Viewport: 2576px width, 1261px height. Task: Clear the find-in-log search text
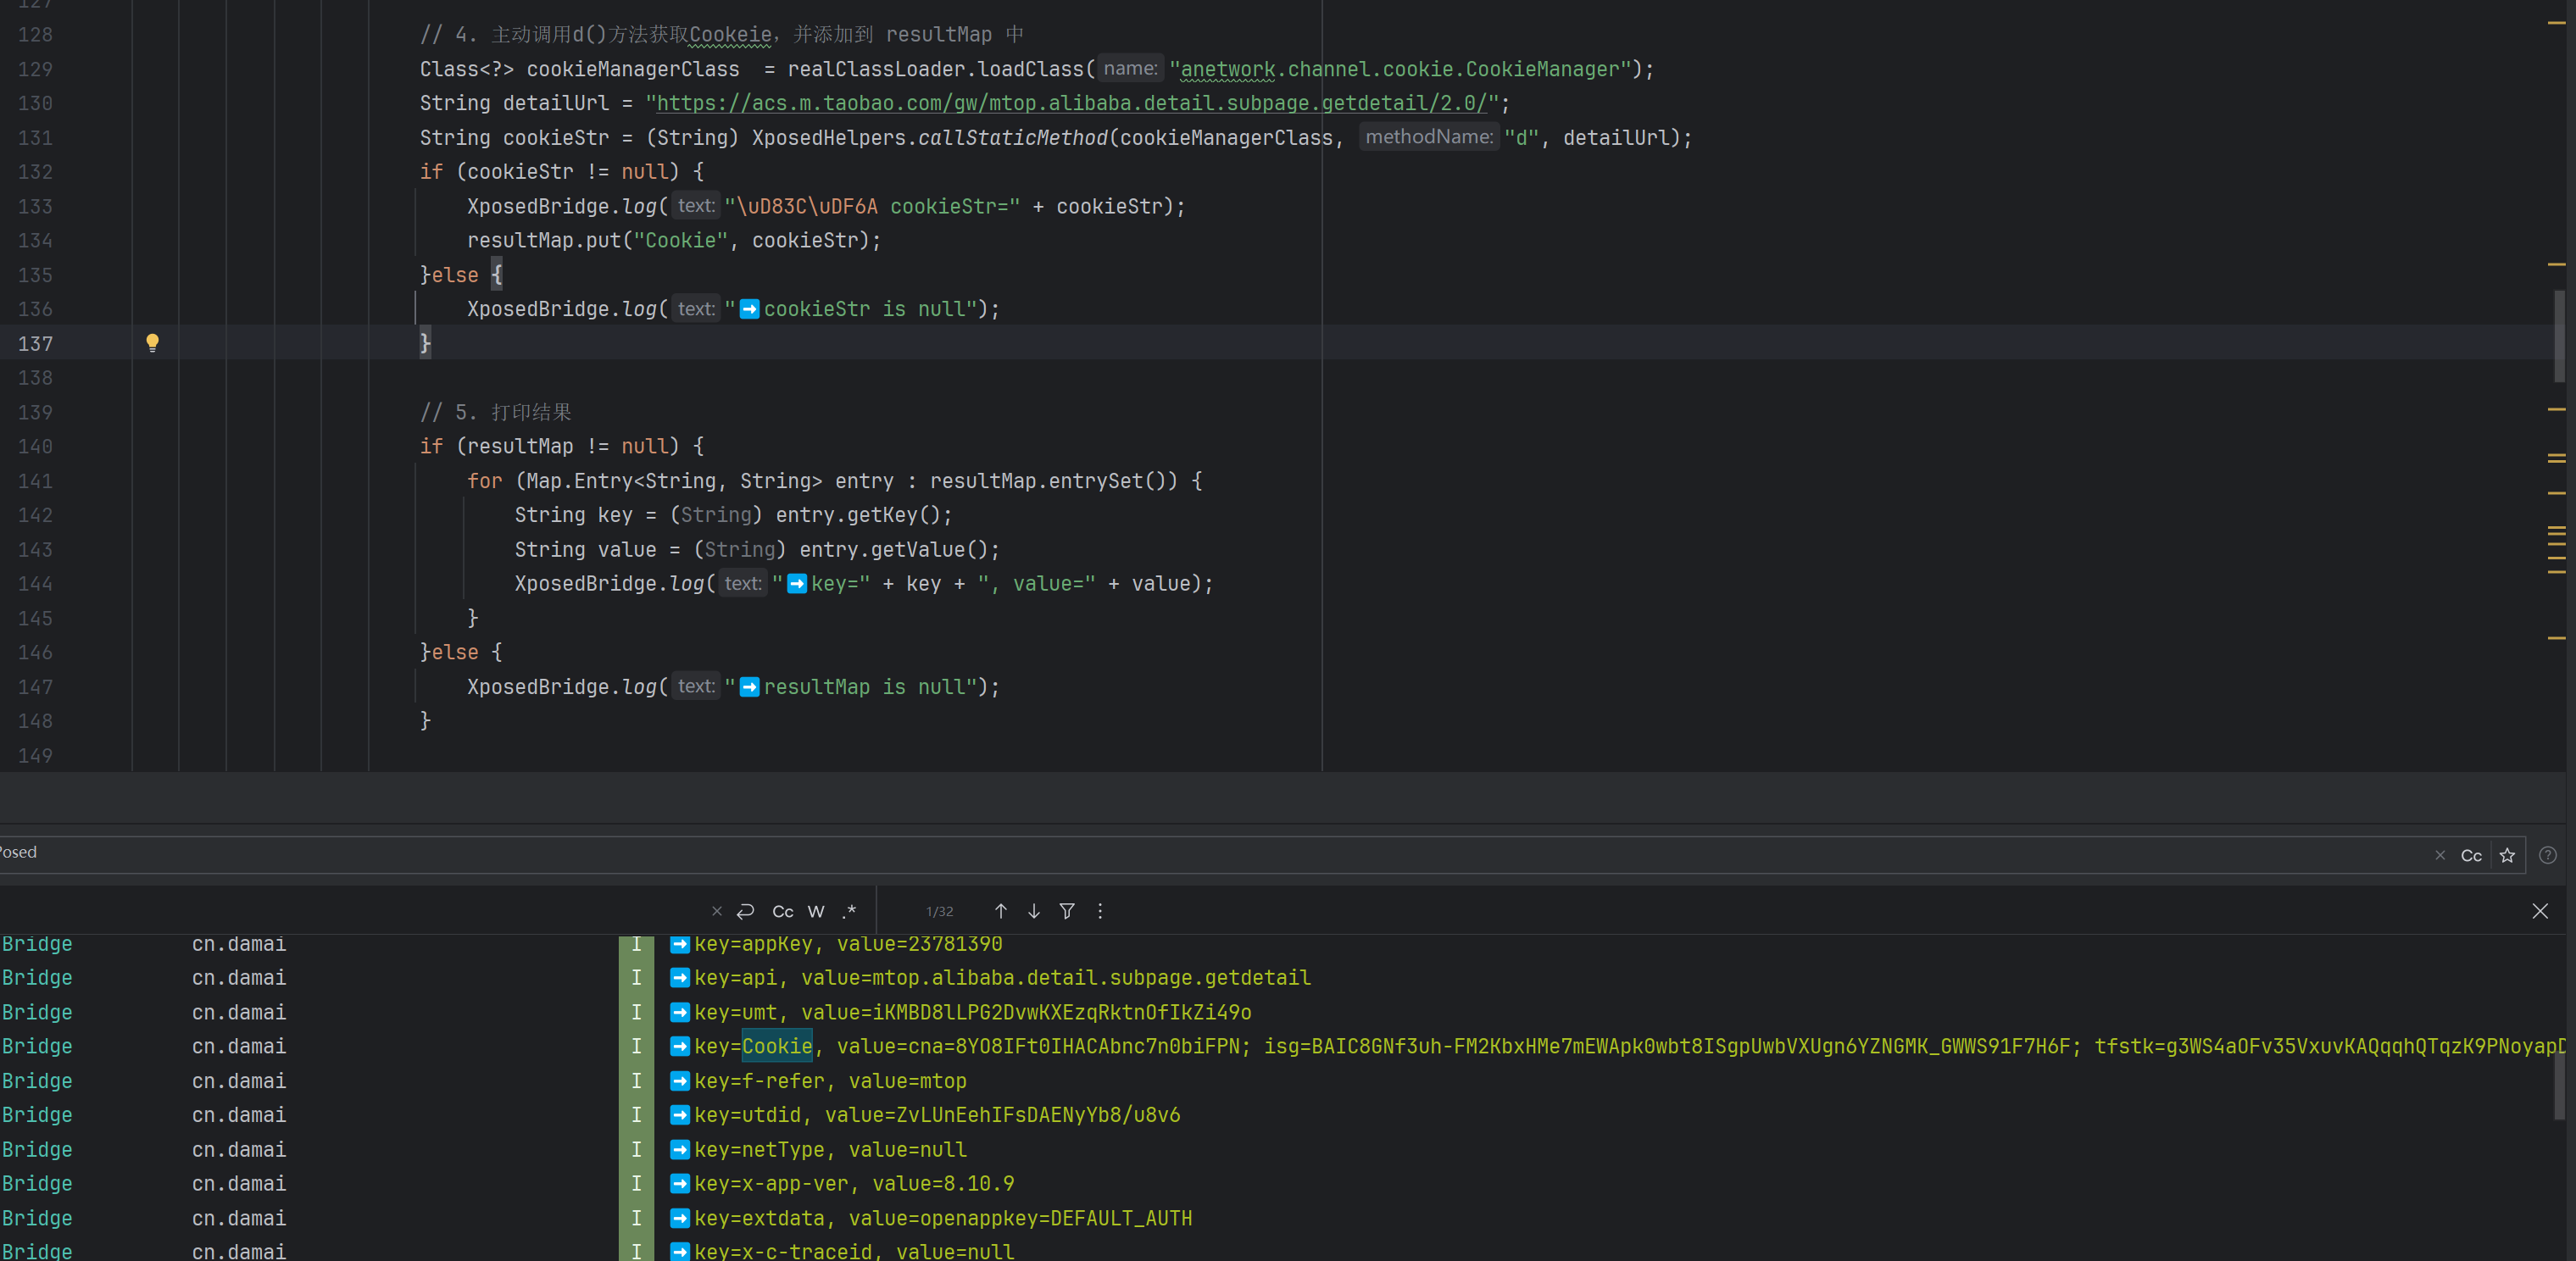coord(717,911)
